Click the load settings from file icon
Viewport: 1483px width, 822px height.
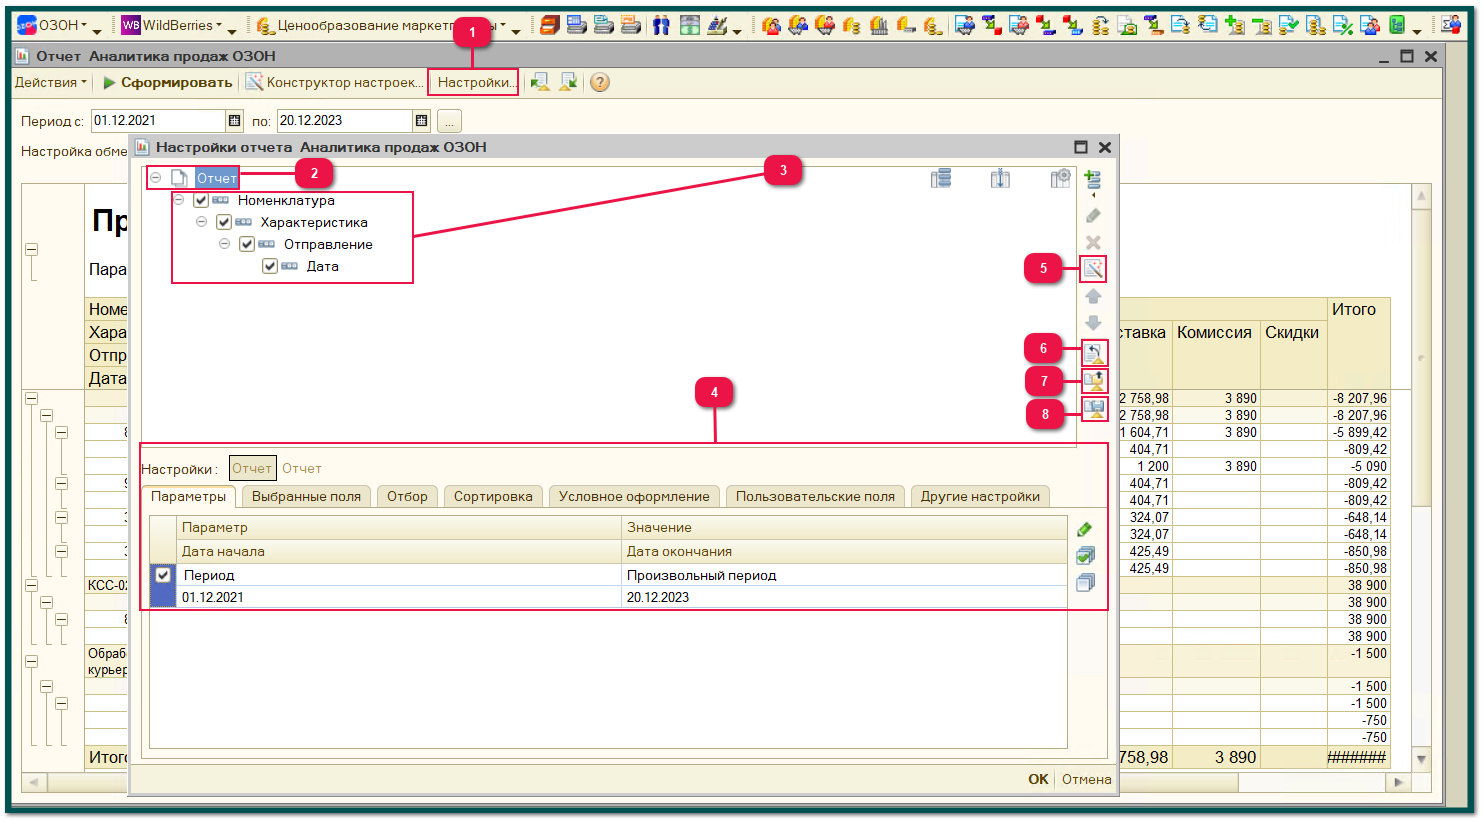pos(1094,380)
